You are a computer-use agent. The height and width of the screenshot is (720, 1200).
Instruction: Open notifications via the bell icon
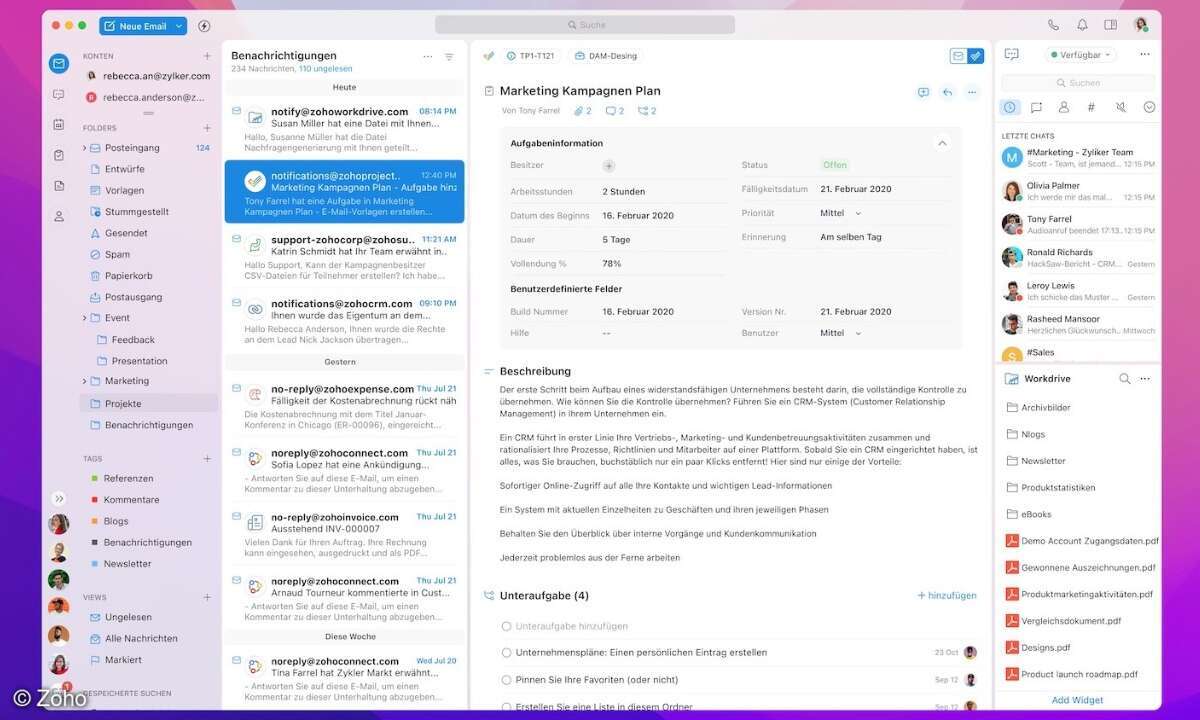pyautogui.click(x=1082, y=25)
